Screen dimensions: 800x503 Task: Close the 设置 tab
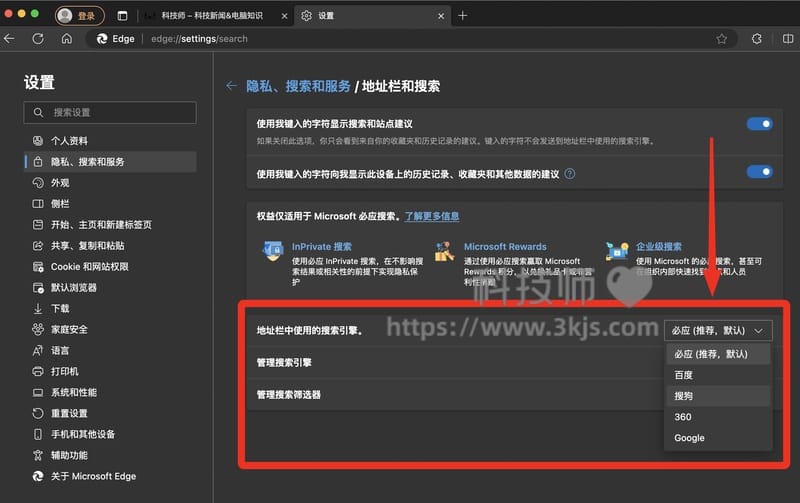point(441,16)
